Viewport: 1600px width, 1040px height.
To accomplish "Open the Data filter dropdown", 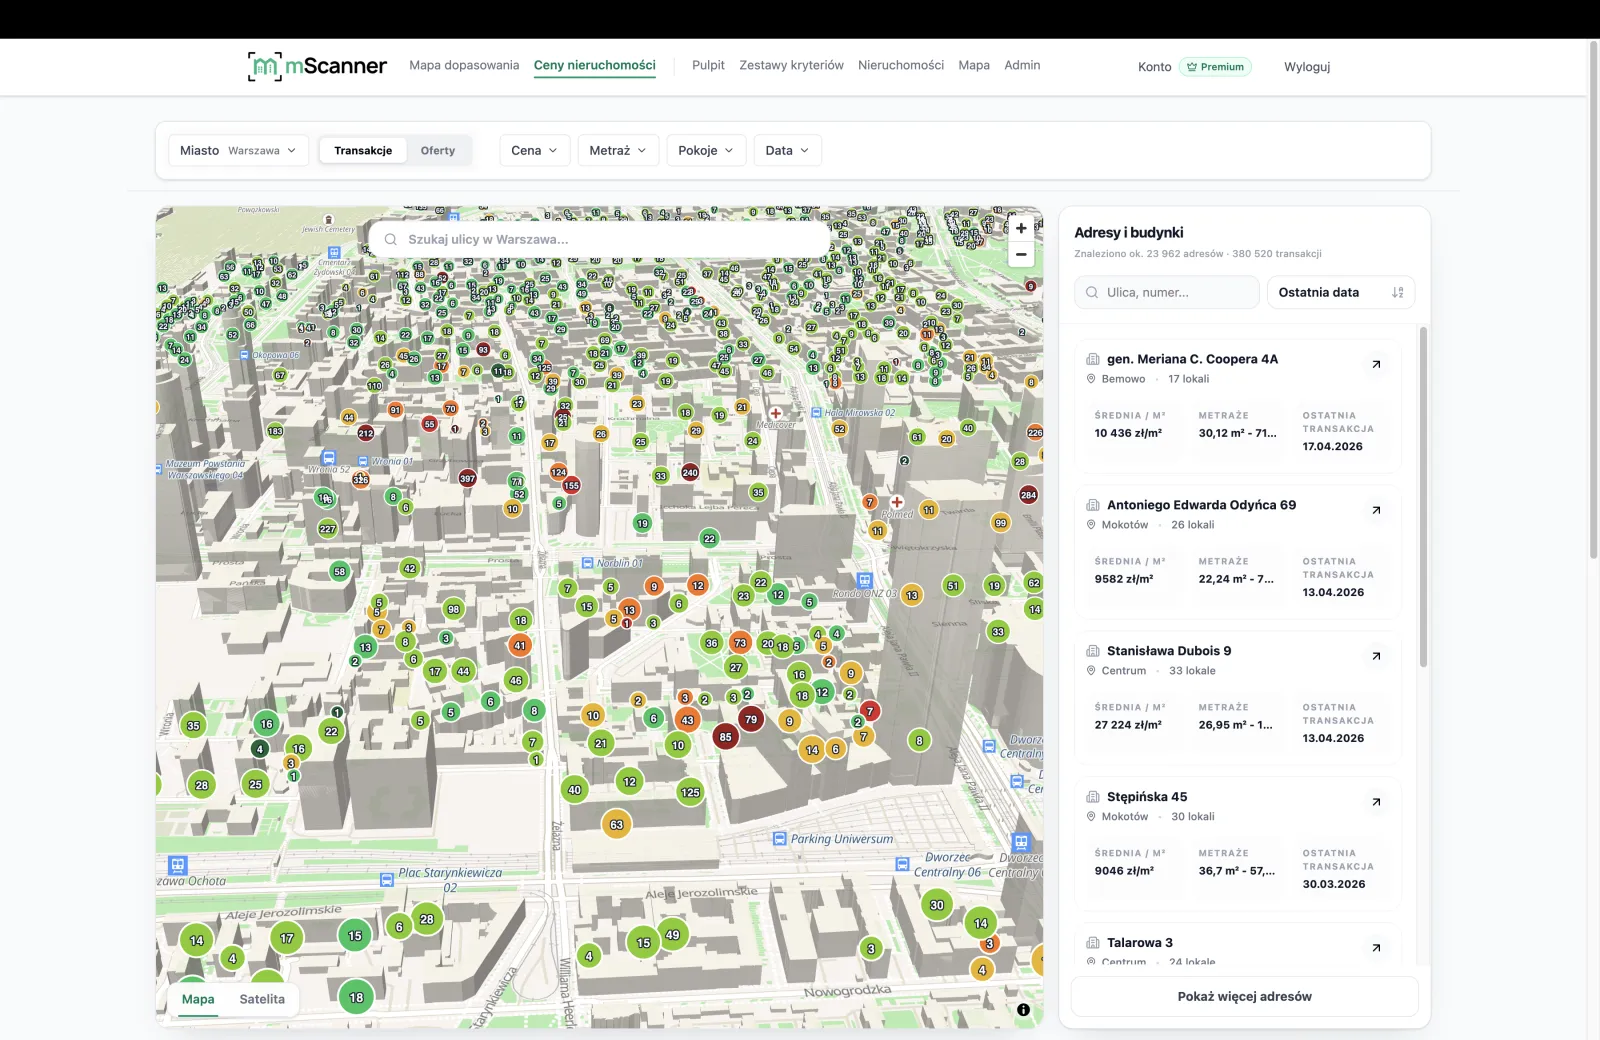I will point(788,151).
